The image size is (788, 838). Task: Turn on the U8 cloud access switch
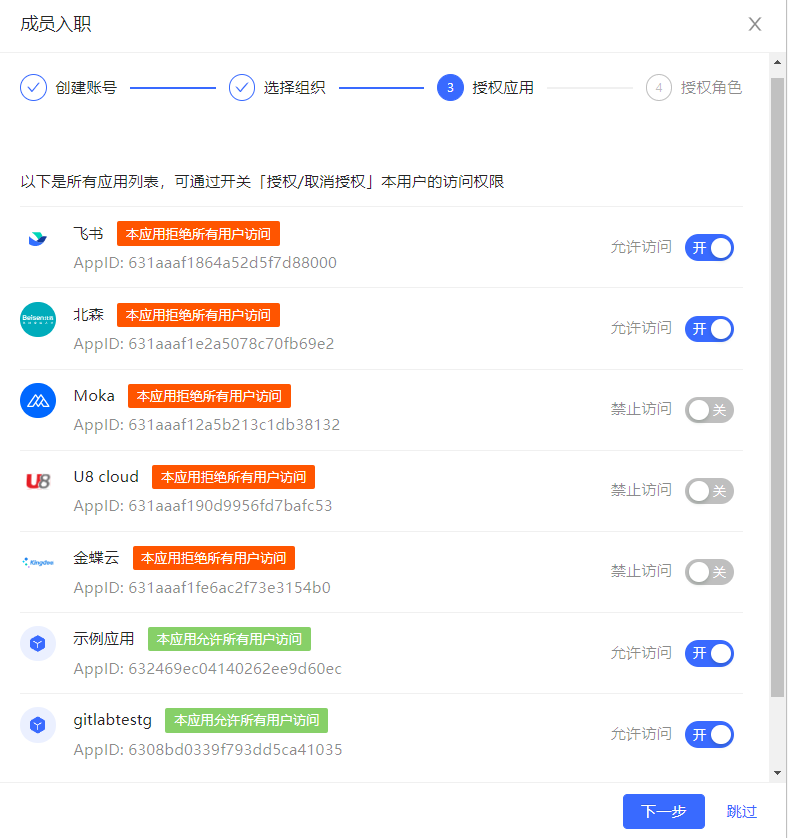709,490
